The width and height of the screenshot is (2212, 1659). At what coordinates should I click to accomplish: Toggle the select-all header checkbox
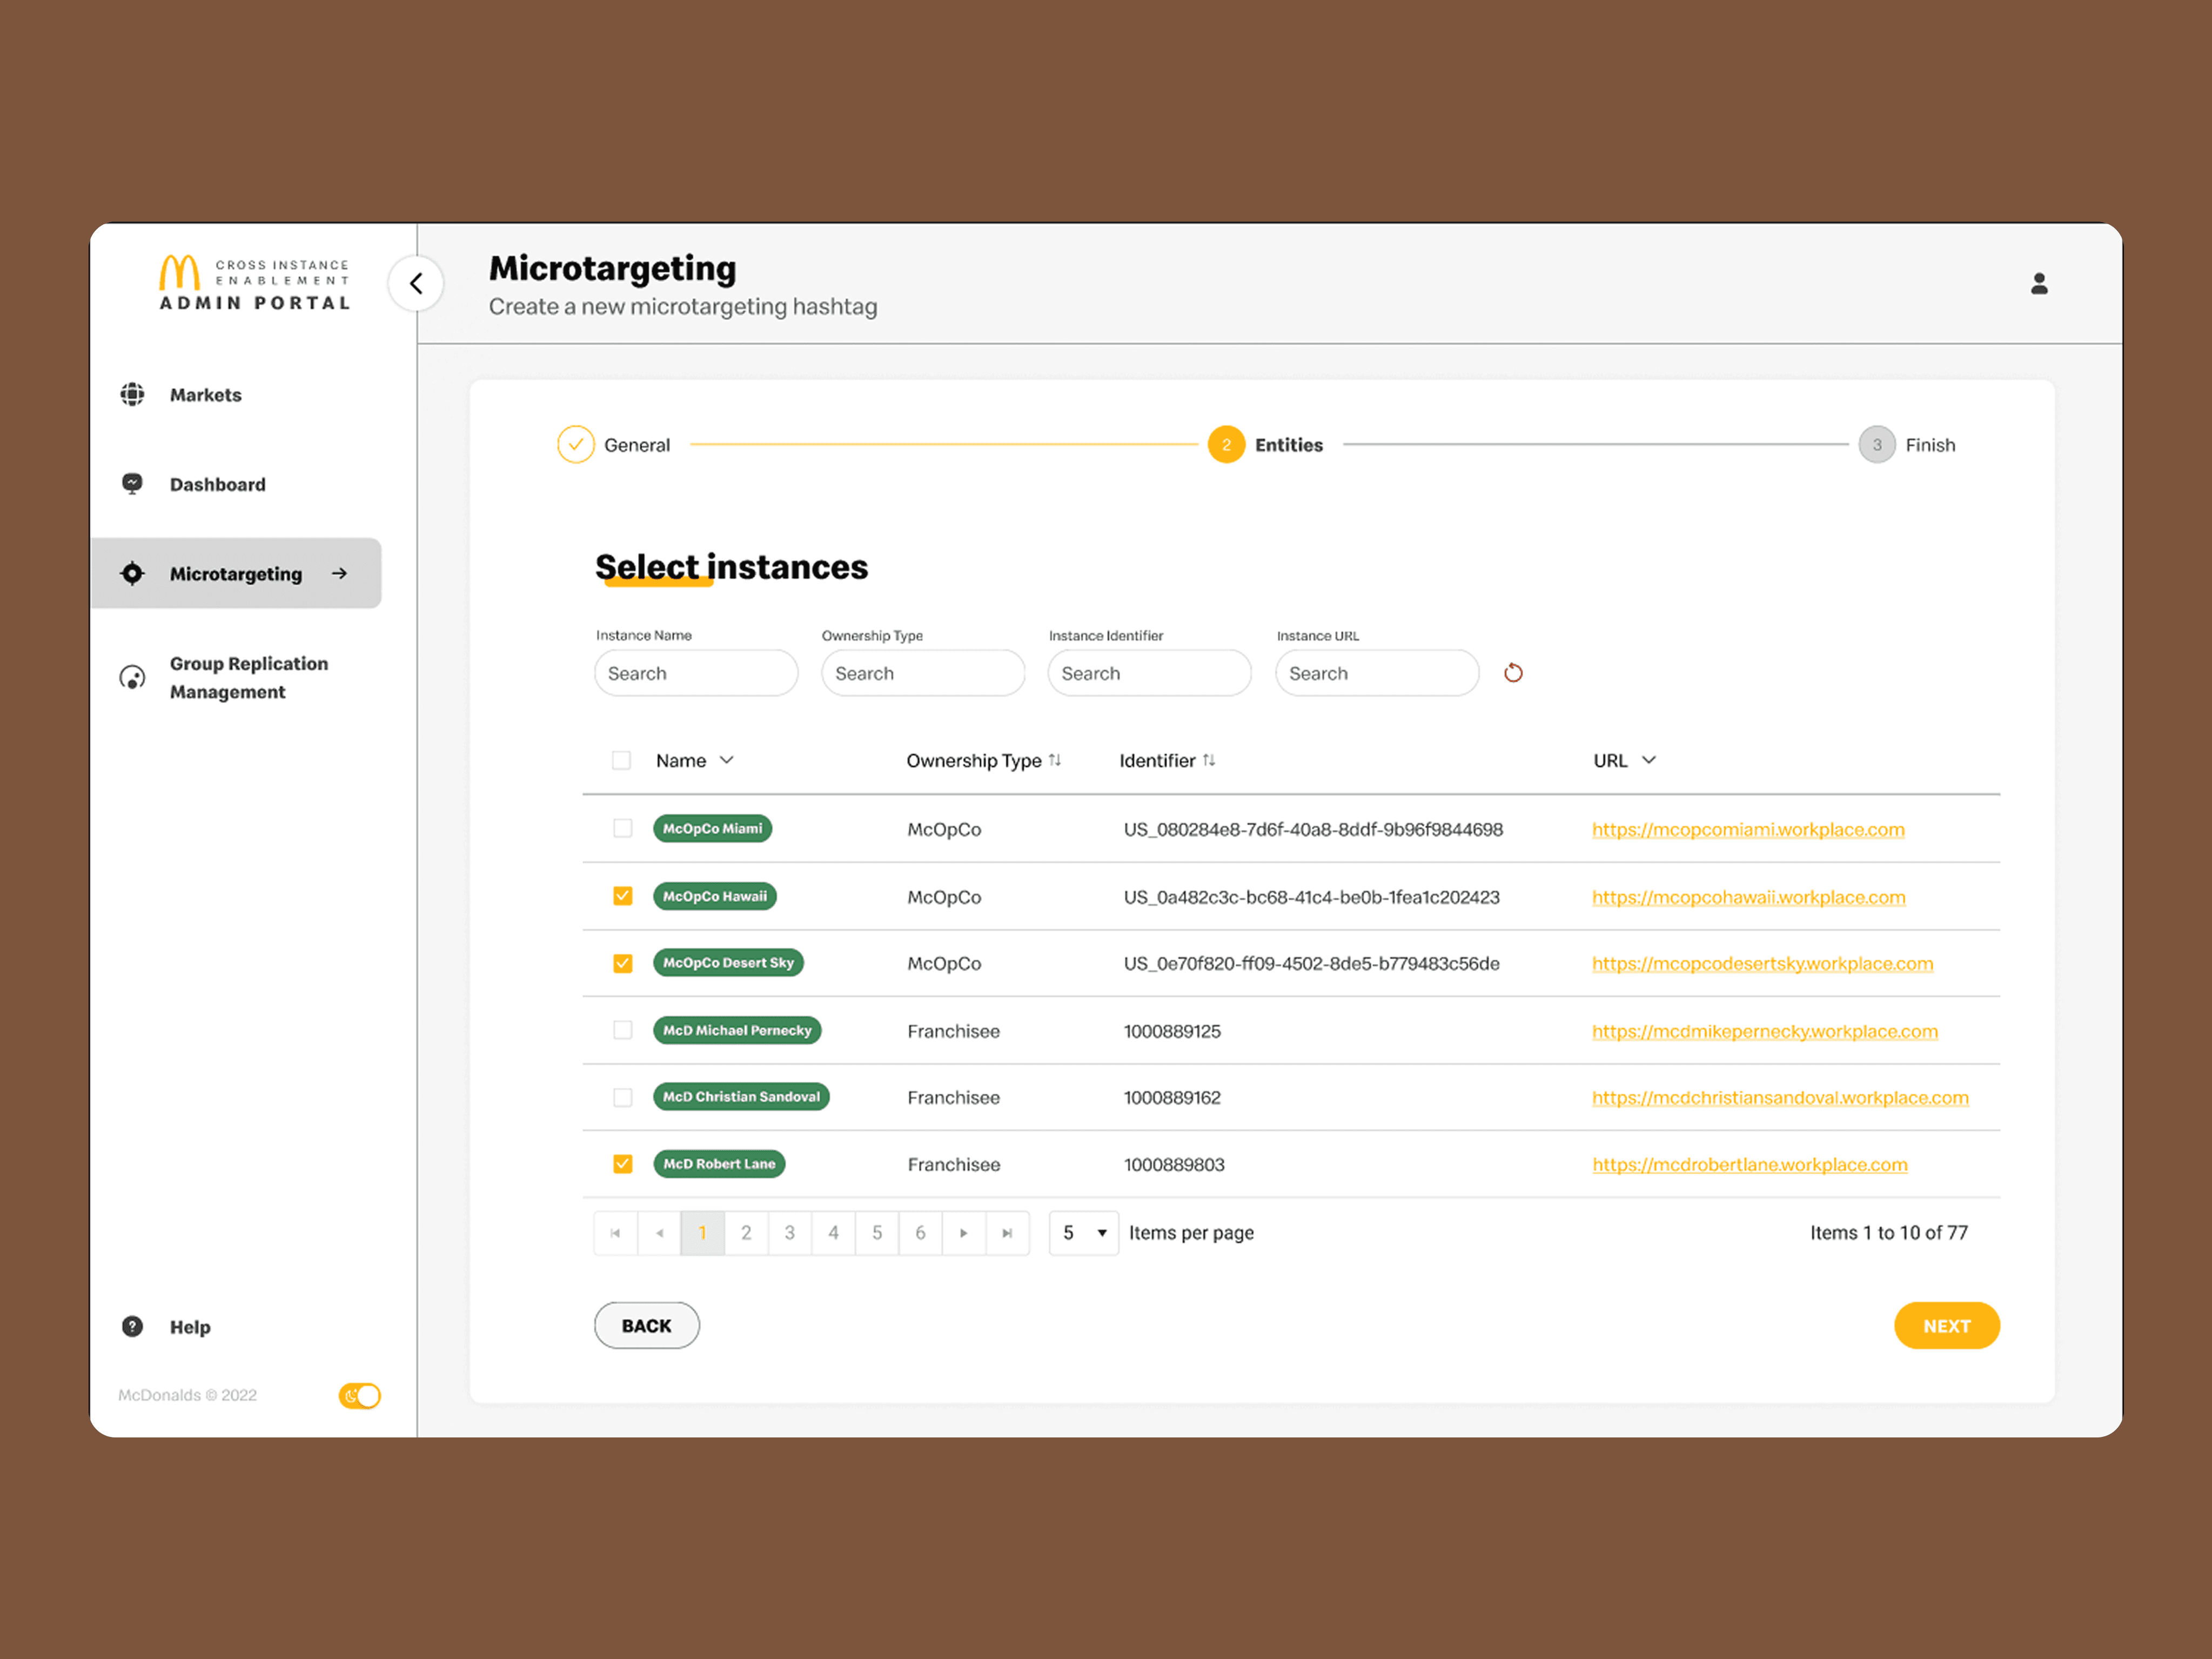tap(621, 760)
